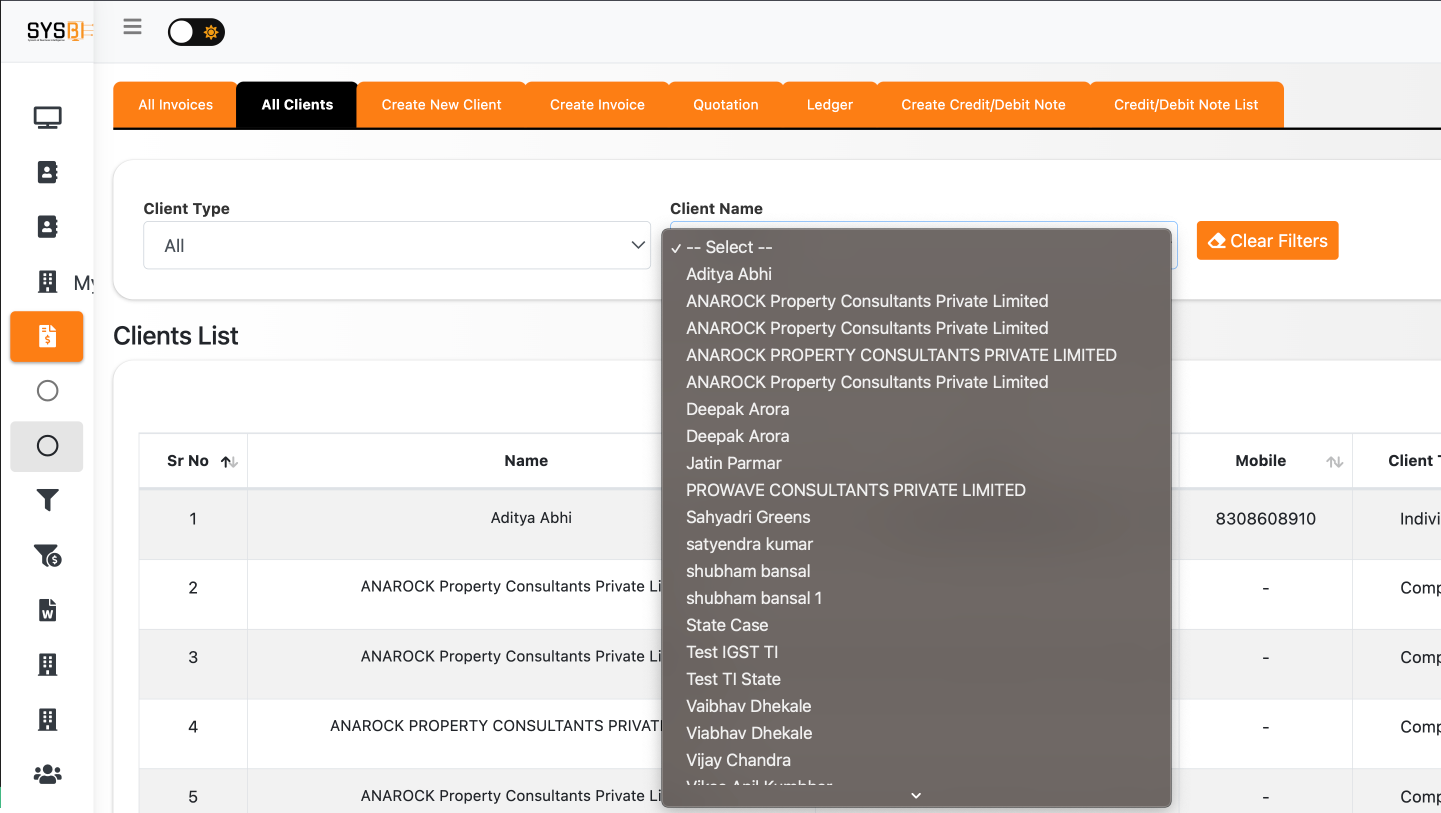Switch the dark/light theme toggle

(196, 32)
